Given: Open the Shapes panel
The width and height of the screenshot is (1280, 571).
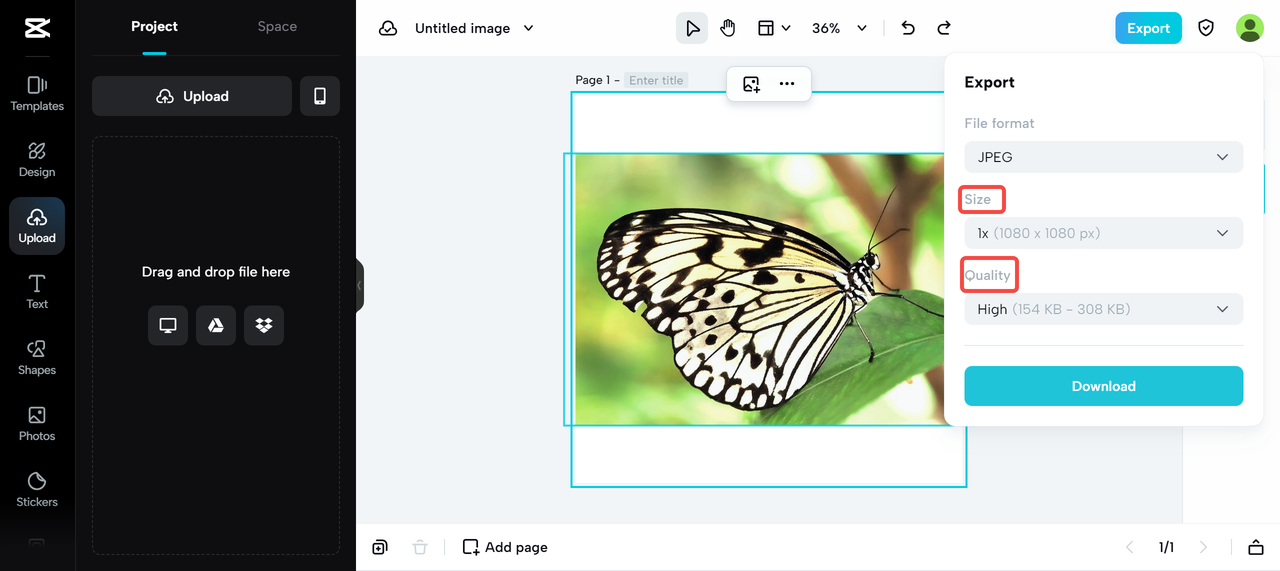Looking at the screenshot, I should 37,358.
